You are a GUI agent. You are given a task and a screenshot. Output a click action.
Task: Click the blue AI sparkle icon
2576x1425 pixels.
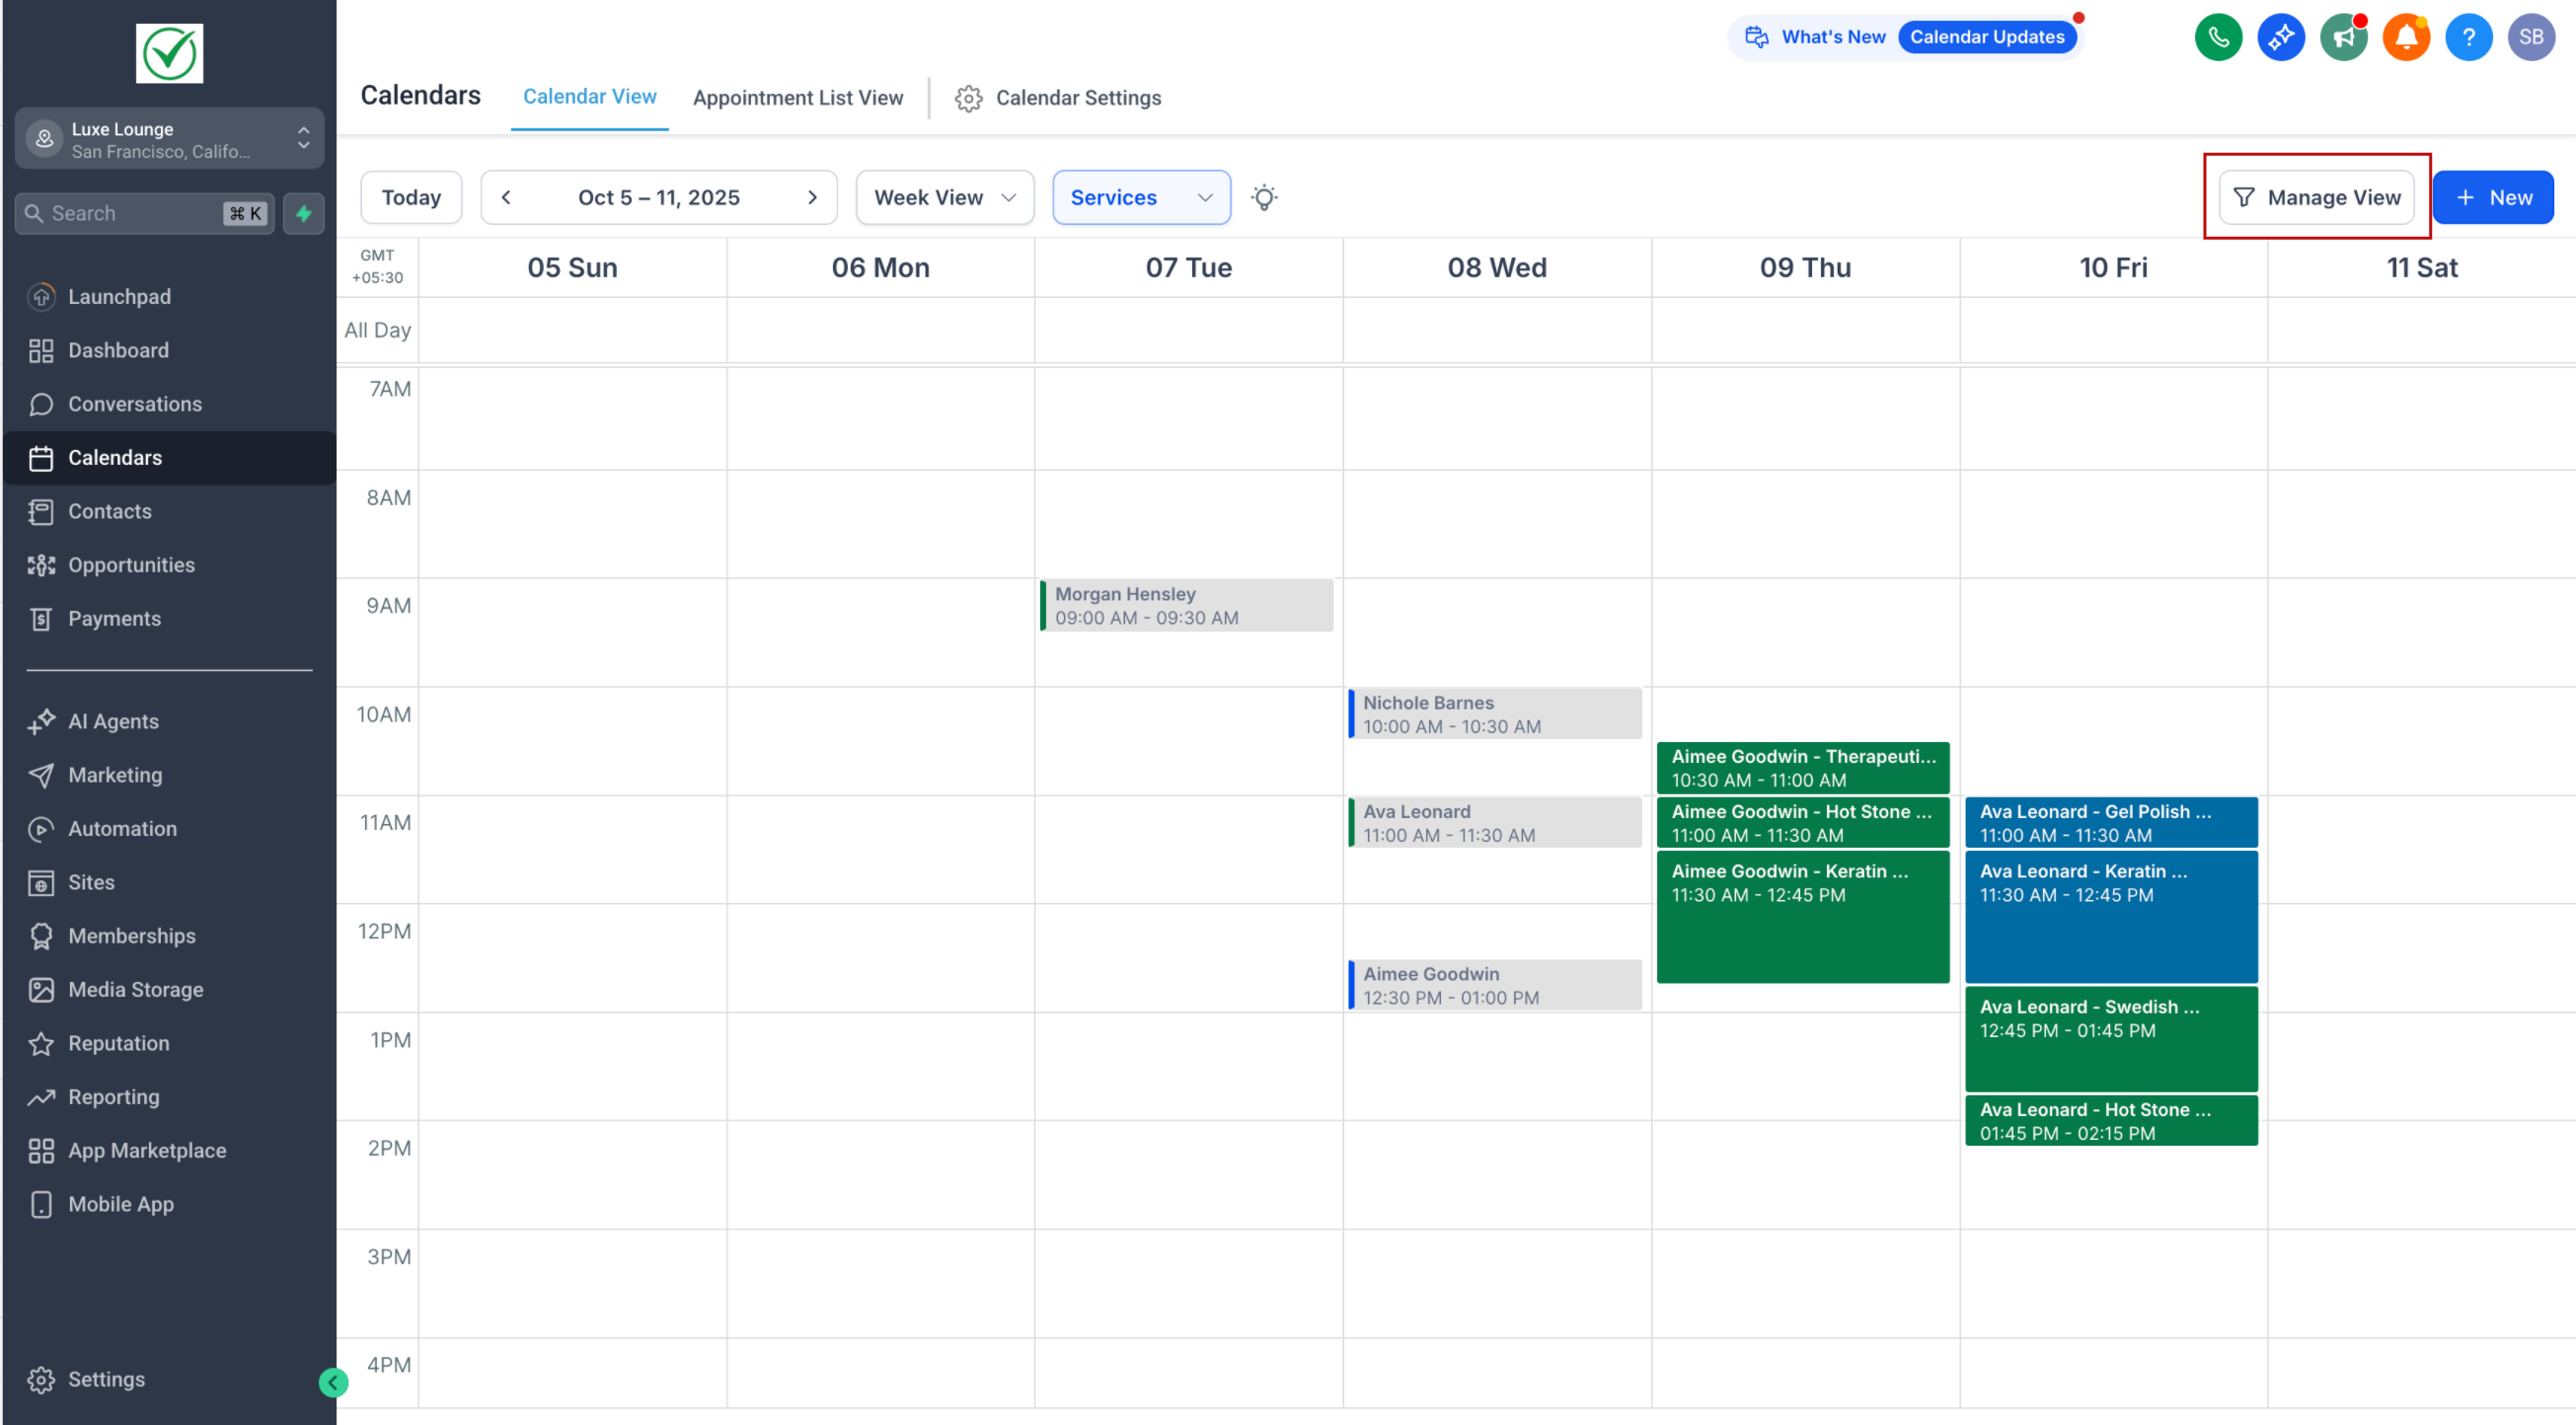tap(2280, 38)
